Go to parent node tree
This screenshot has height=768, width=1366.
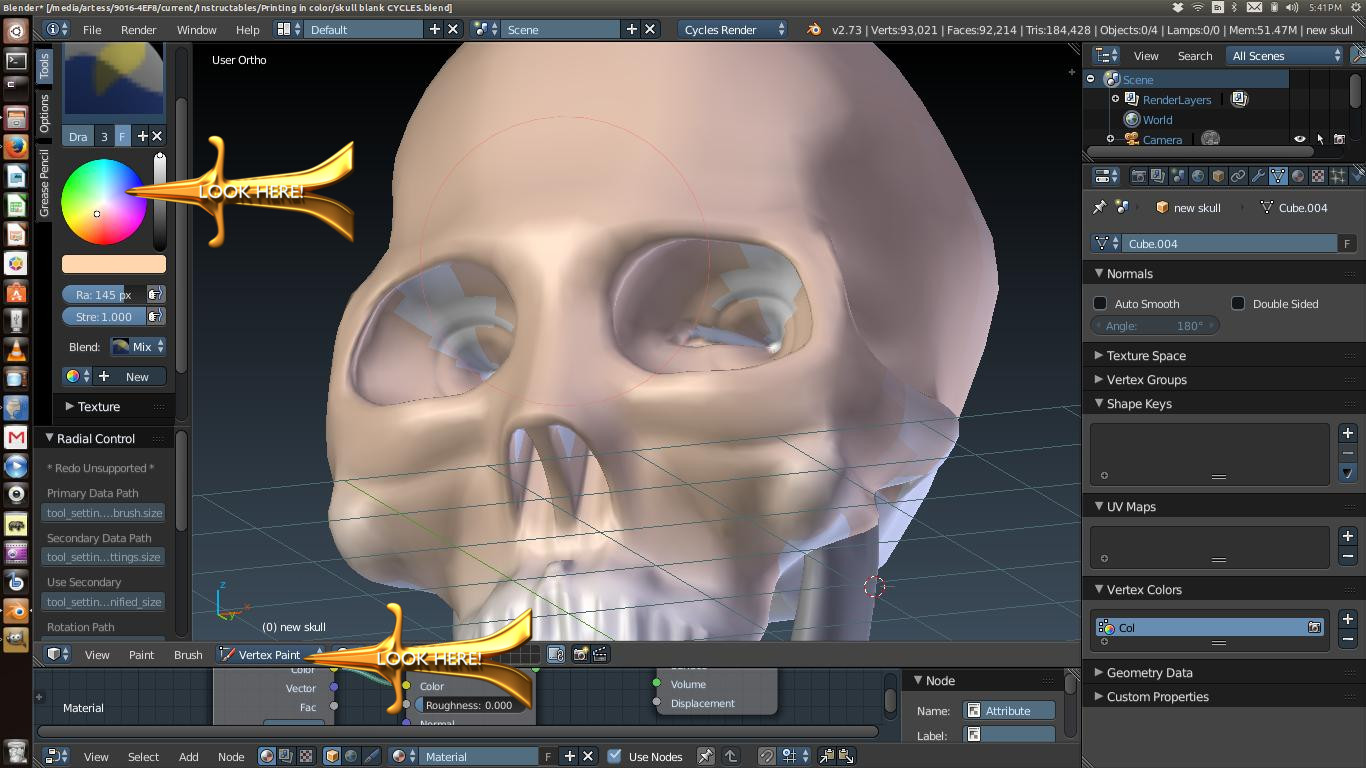tap(731, 756)
